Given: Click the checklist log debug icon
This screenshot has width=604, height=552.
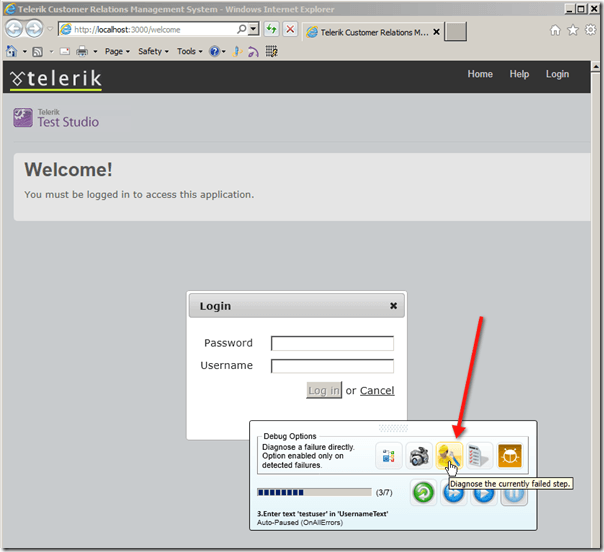Looking at the screenshot, I should [479, 456].
